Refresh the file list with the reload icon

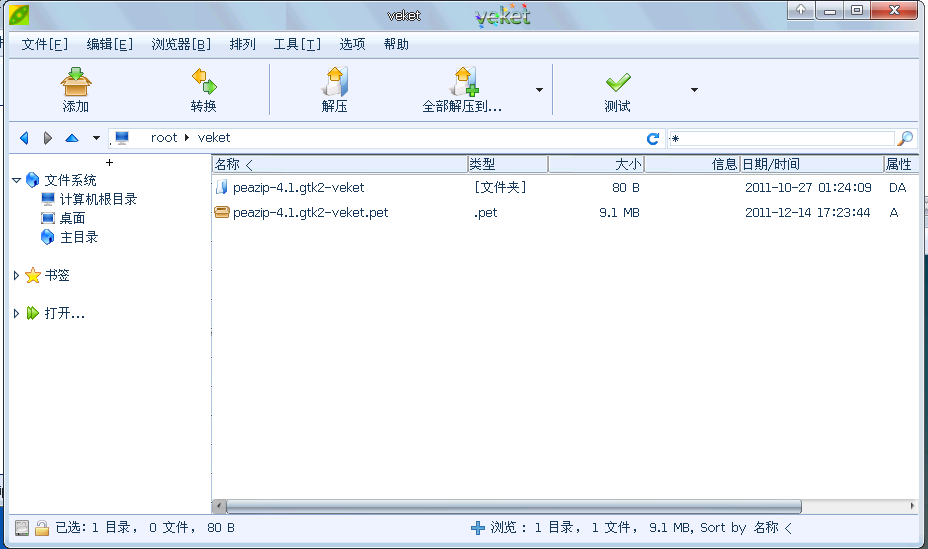[x=653, y=138]
